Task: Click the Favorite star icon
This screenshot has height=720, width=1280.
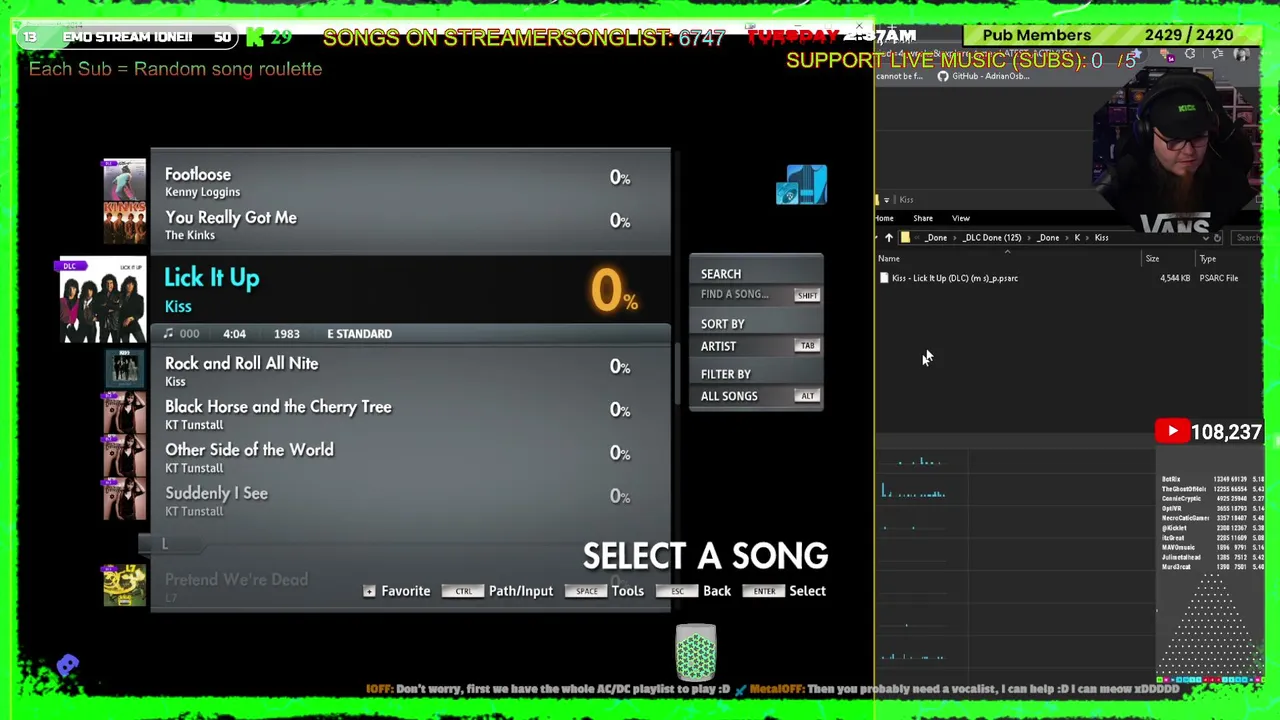Action: click(x=369, y=591)
